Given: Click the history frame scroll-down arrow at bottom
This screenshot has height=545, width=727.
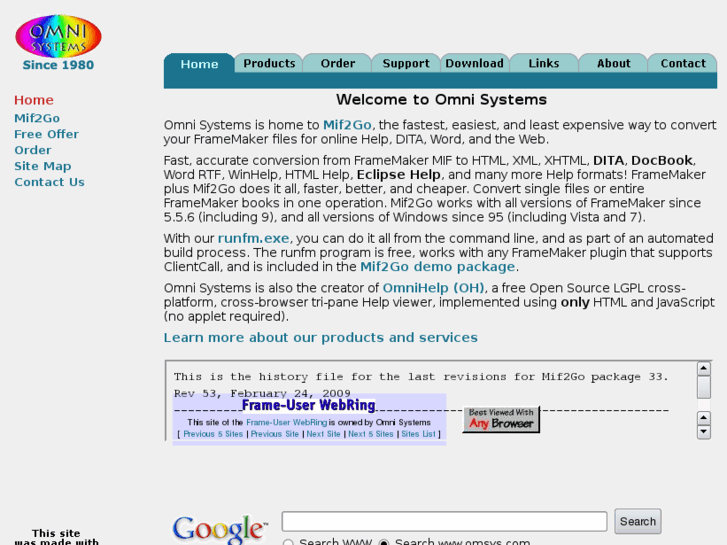Looking at the screenshot, I should coord(704,432).
